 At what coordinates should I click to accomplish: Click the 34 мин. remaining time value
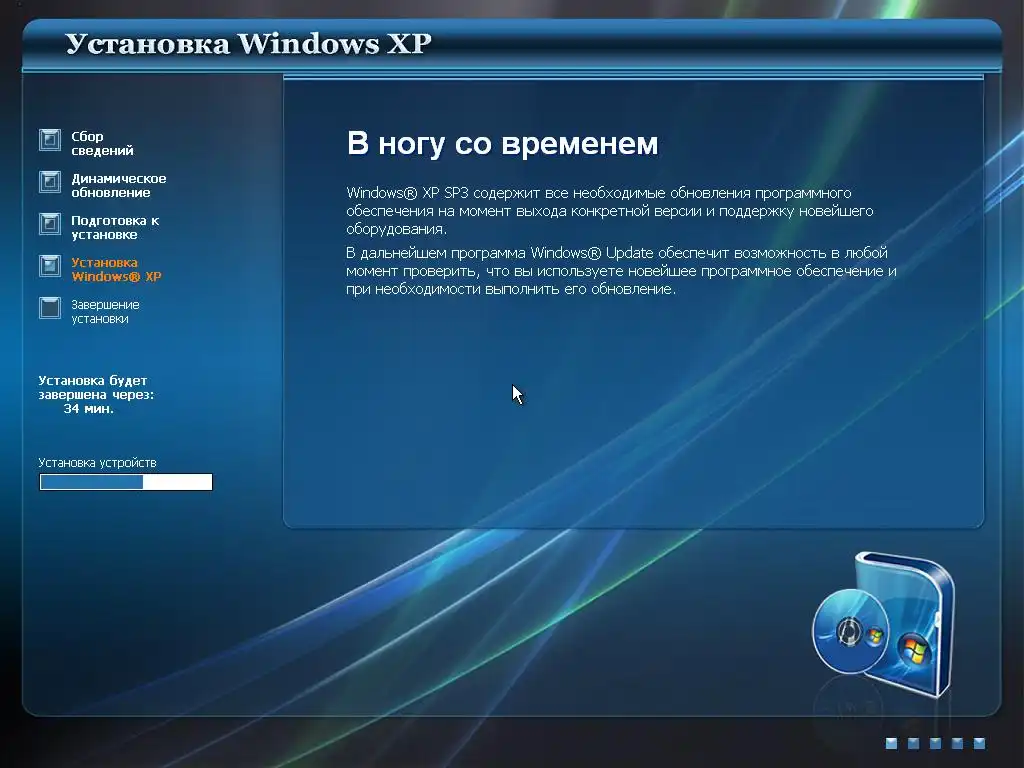89,409
